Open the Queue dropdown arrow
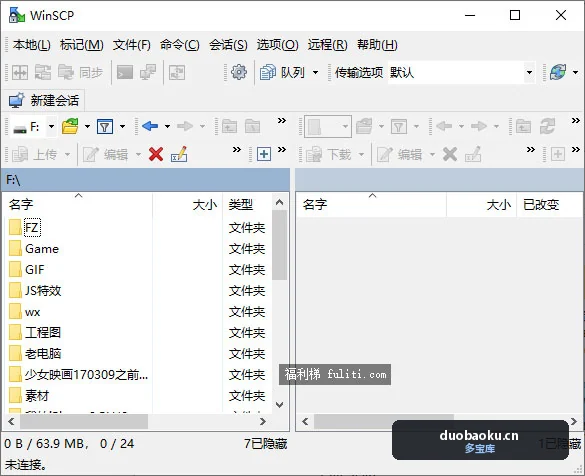Viewport: 585px width, 476px height. coord(315,72)
